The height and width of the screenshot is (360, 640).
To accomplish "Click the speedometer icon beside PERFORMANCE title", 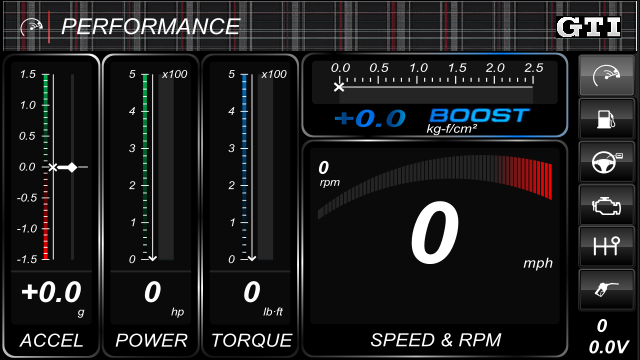I will 32,27.
